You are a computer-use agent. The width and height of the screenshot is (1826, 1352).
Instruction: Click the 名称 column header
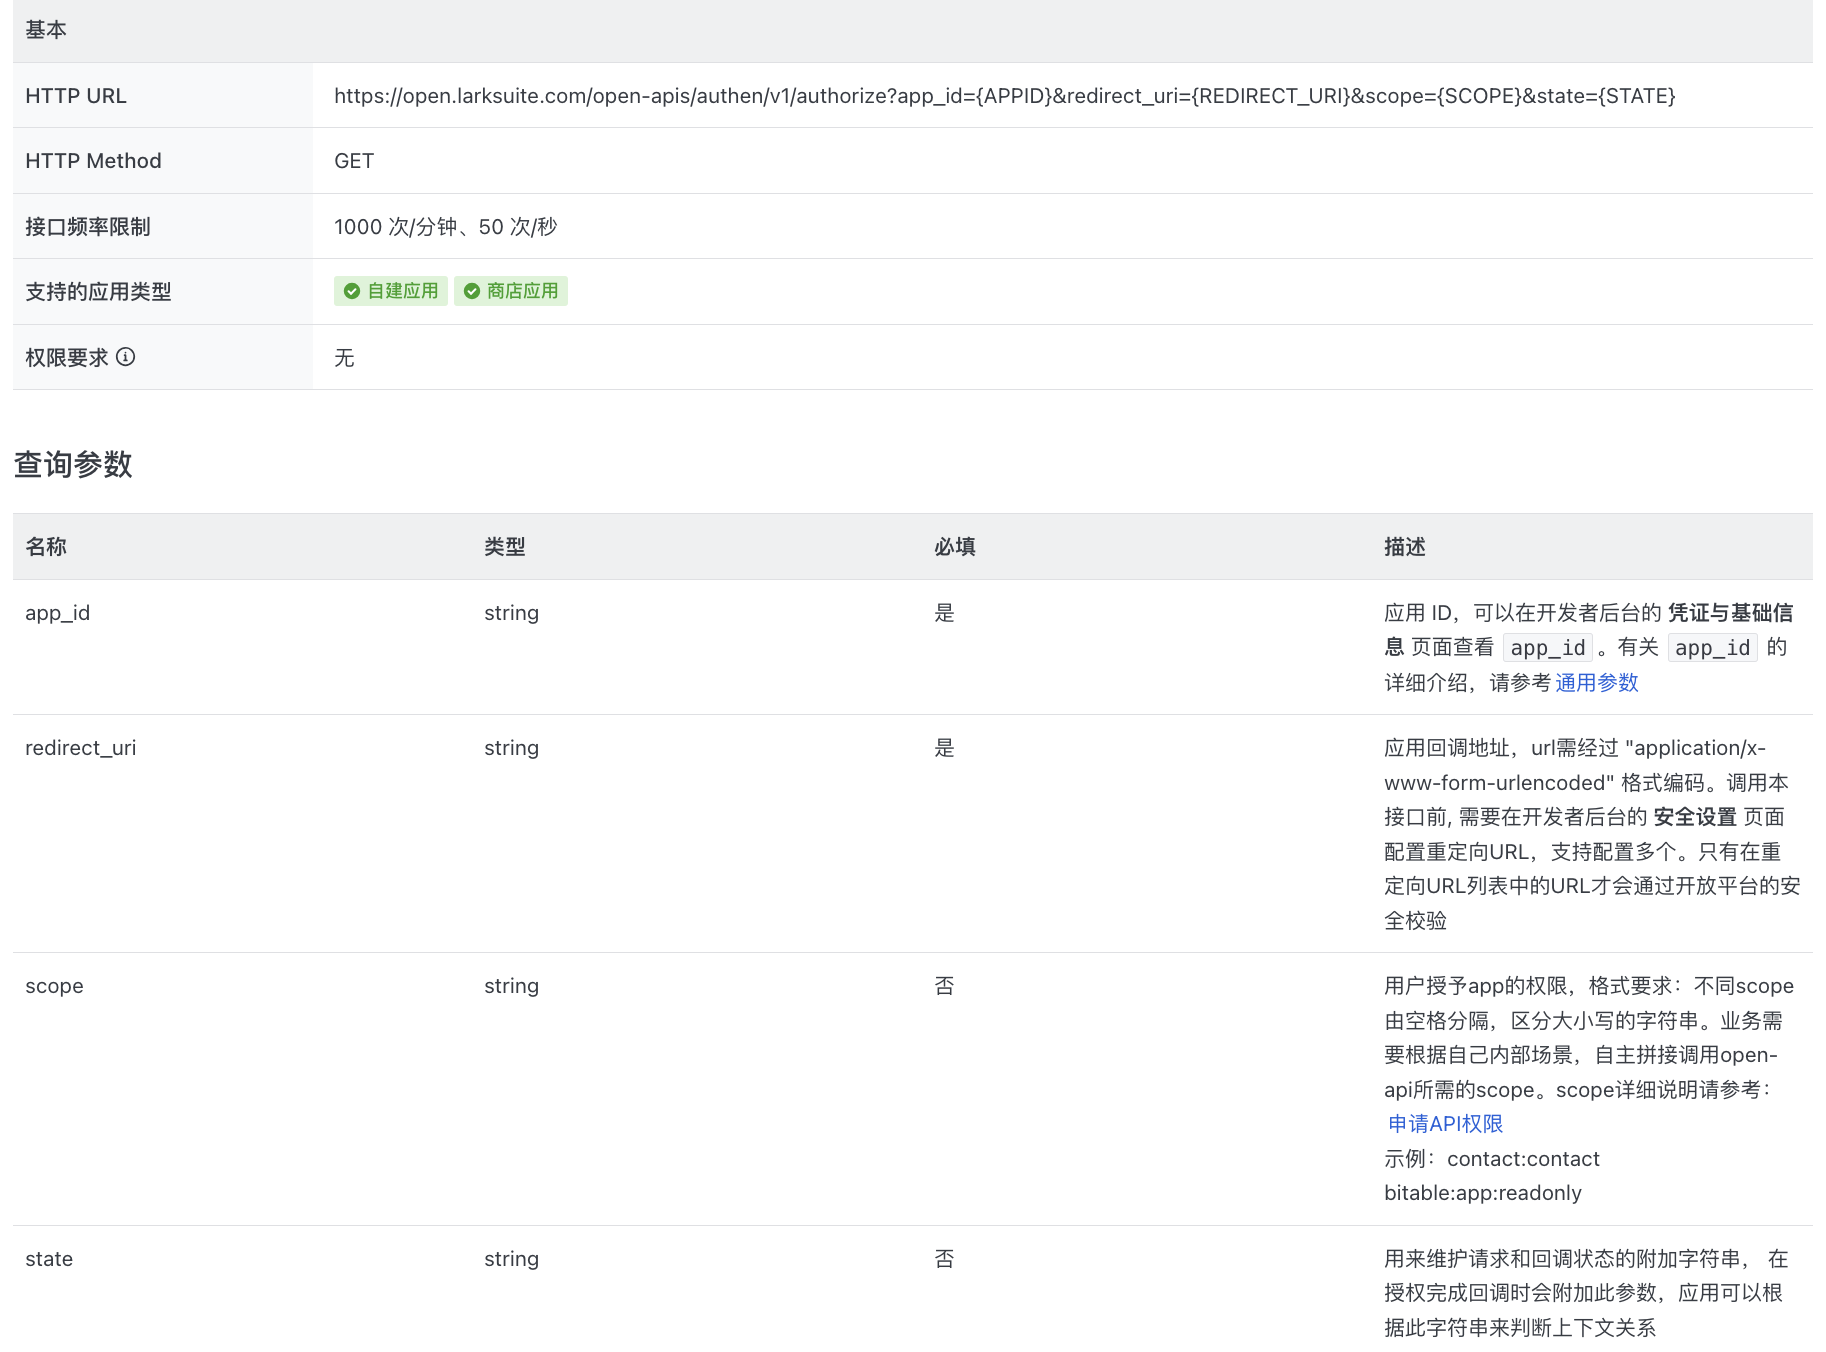click(x=46, y=547)
